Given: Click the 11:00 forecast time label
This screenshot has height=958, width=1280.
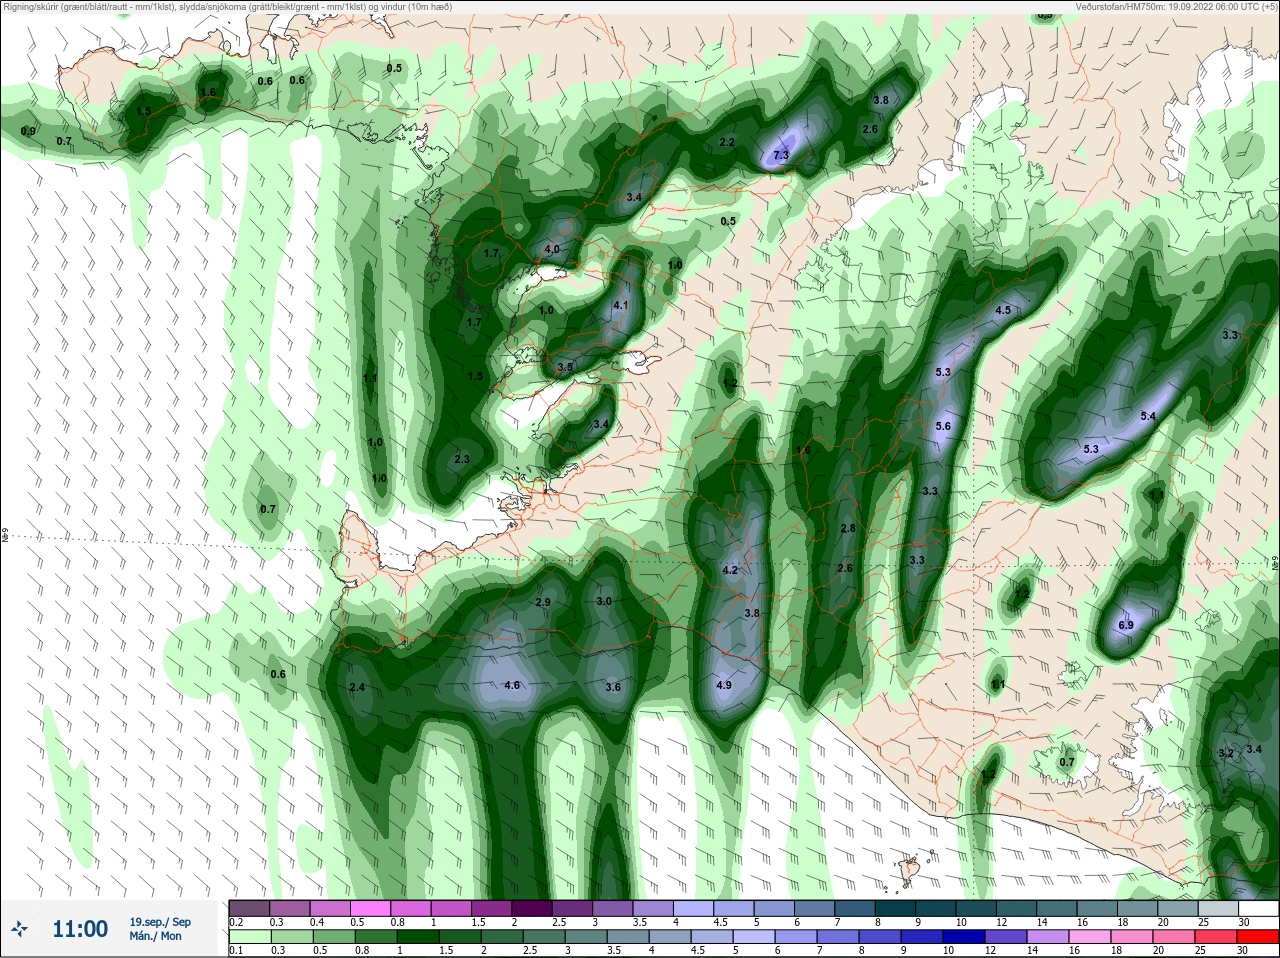Looking at the screenshot, I should 80,929.
